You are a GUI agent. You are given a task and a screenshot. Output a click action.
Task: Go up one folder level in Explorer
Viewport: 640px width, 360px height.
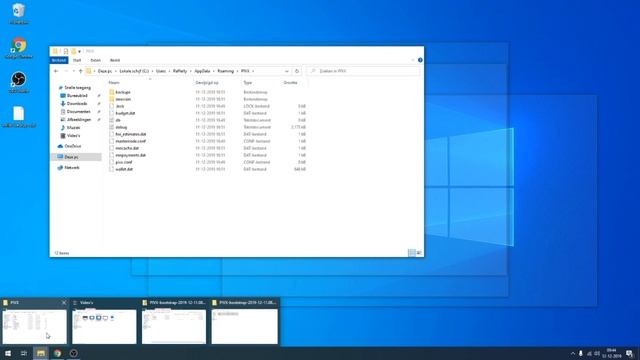(80, 71)
